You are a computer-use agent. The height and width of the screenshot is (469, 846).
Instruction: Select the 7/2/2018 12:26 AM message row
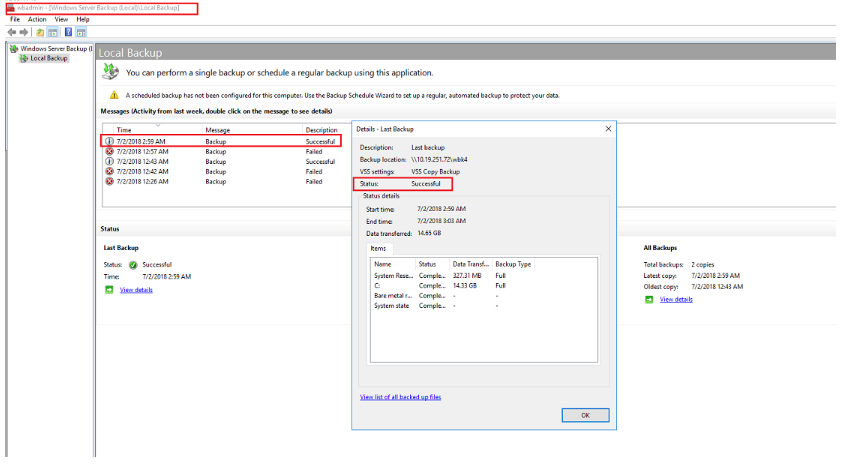pos(221,181)
